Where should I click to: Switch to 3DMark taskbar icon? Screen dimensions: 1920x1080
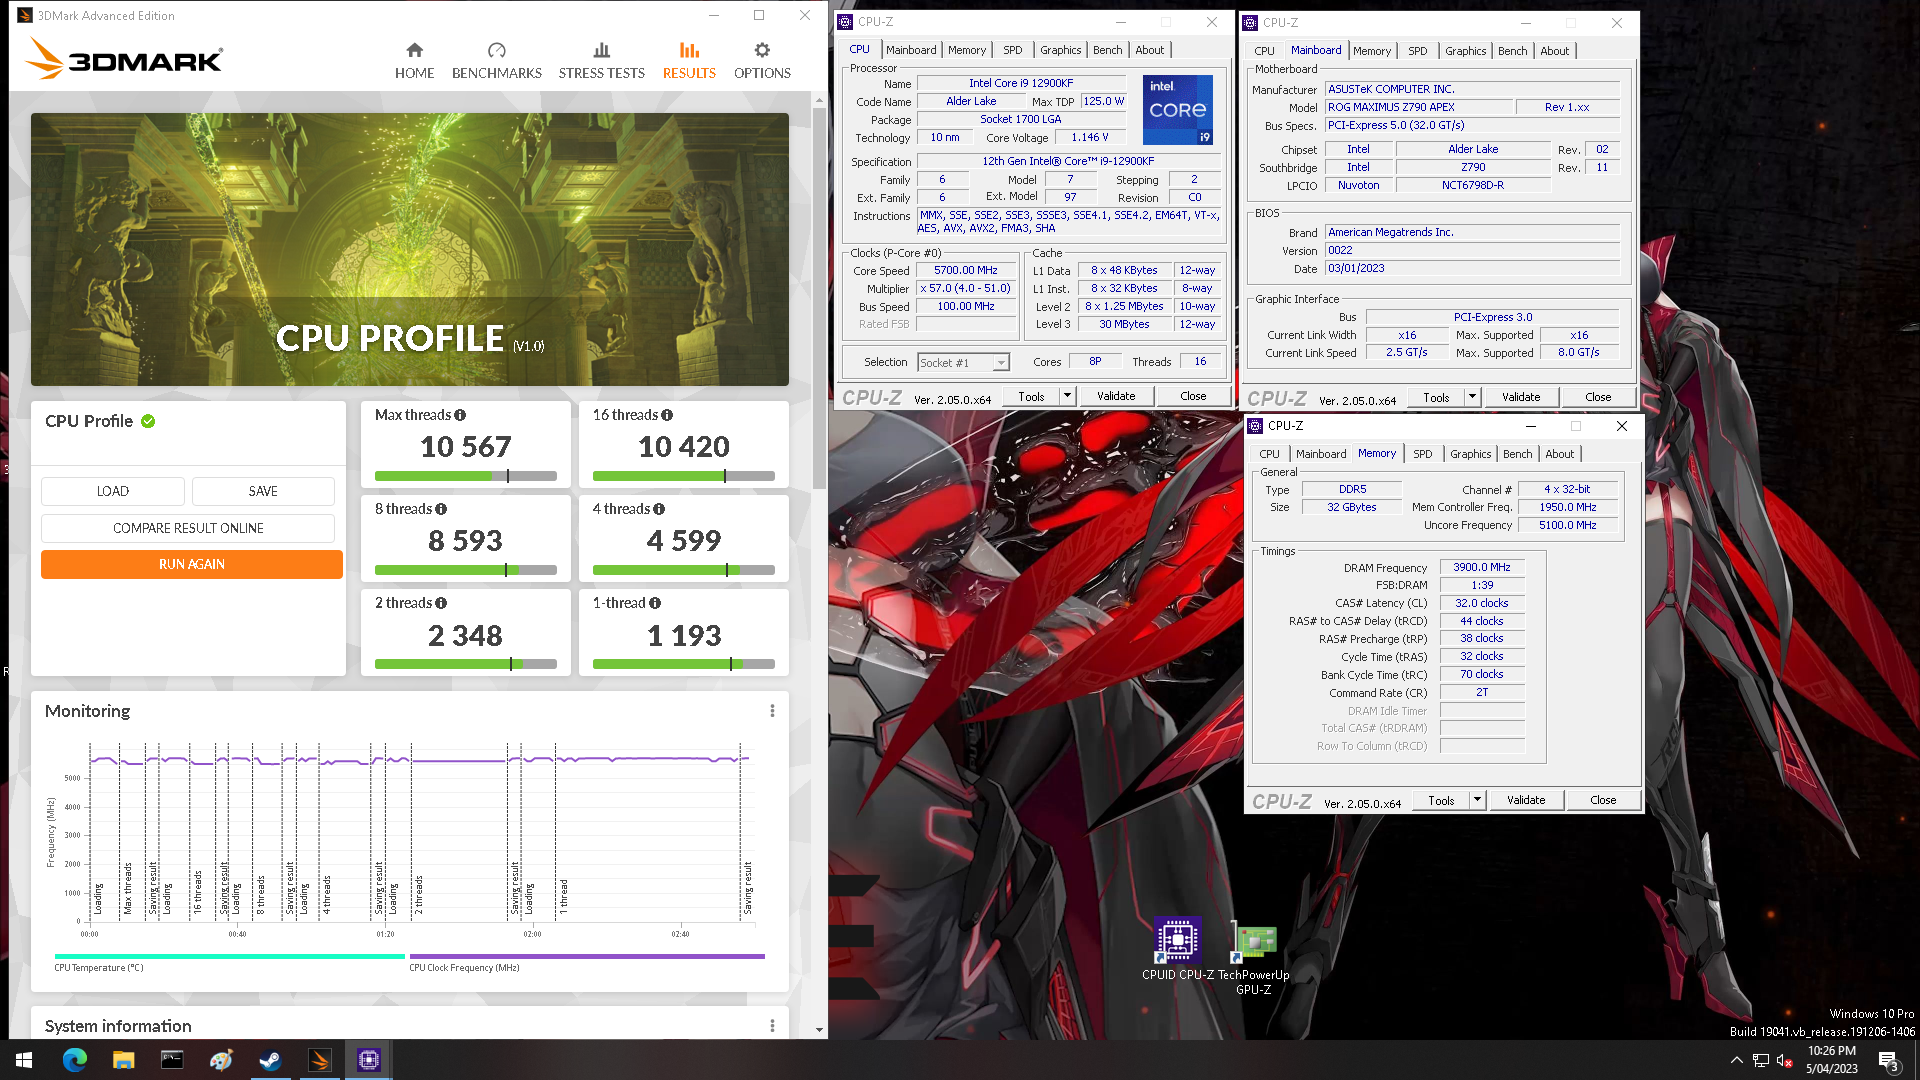tap(320, 1060)
